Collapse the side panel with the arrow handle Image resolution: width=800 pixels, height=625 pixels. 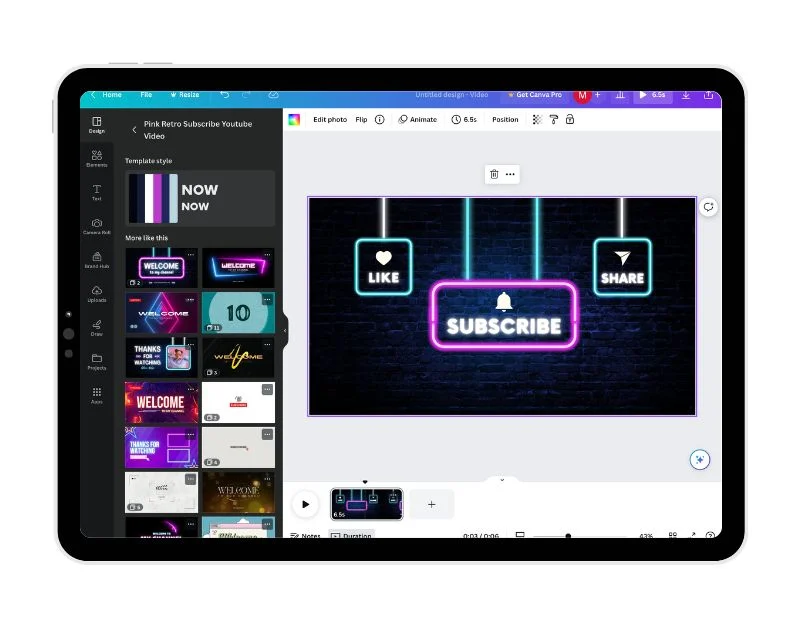click(x=284, y=330)
